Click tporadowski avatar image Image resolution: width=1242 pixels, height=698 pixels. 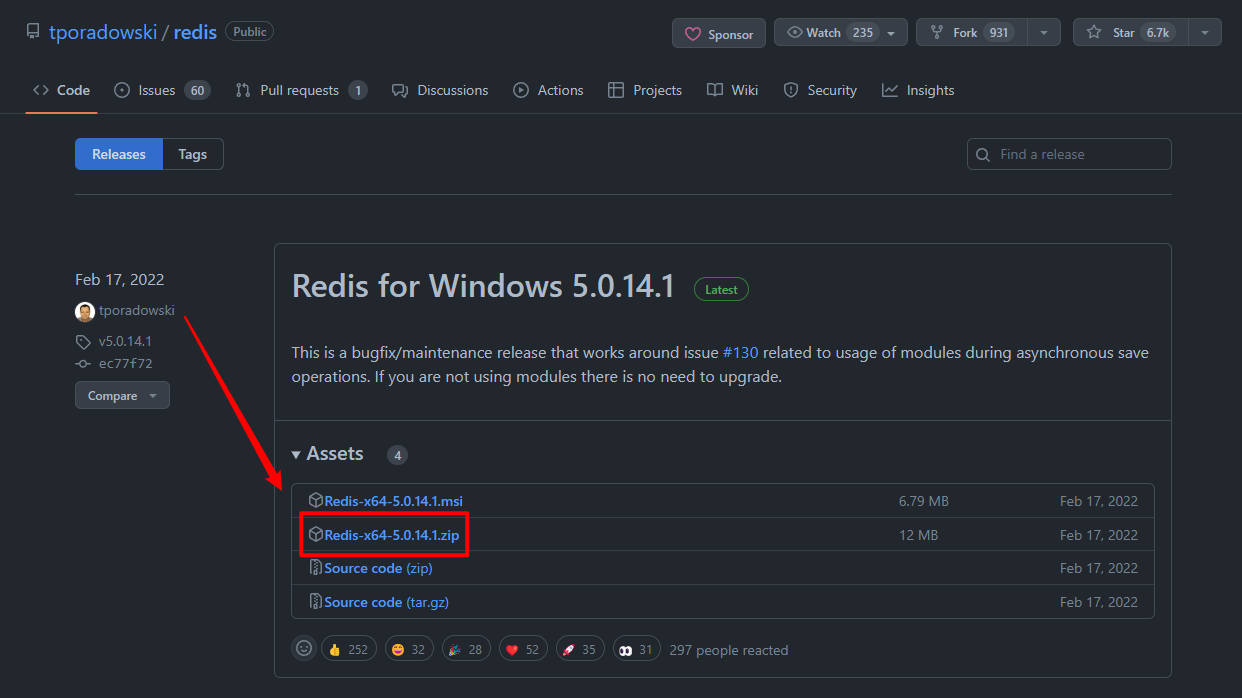[85, 311]
